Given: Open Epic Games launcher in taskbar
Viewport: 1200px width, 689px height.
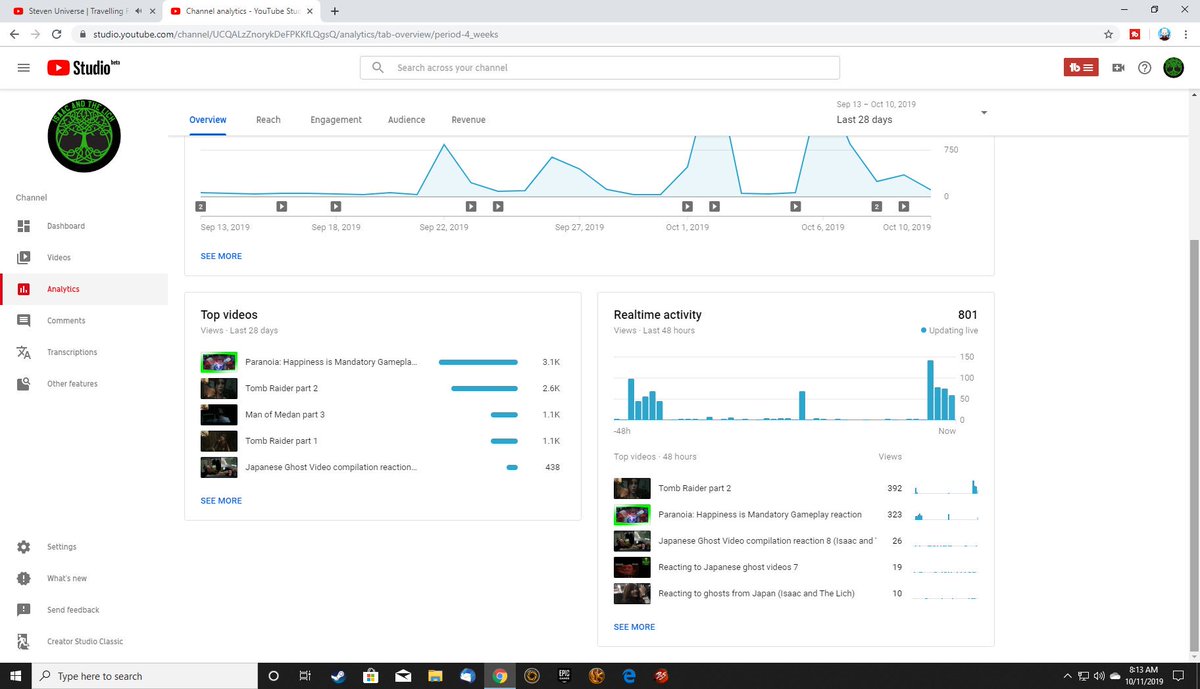Looking at the screenshot, I should click(x=563, y=676).
